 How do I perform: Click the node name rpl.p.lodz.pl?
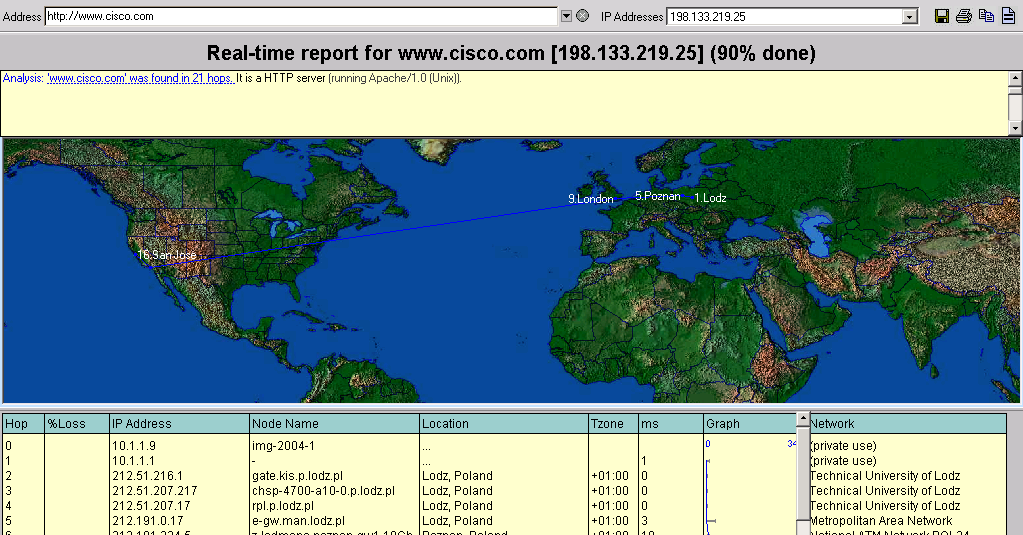282,506
